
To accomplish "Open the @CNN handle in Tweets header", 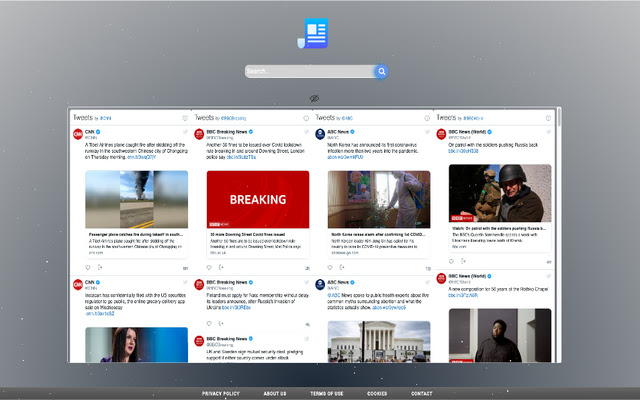I will tap(106, 118).
